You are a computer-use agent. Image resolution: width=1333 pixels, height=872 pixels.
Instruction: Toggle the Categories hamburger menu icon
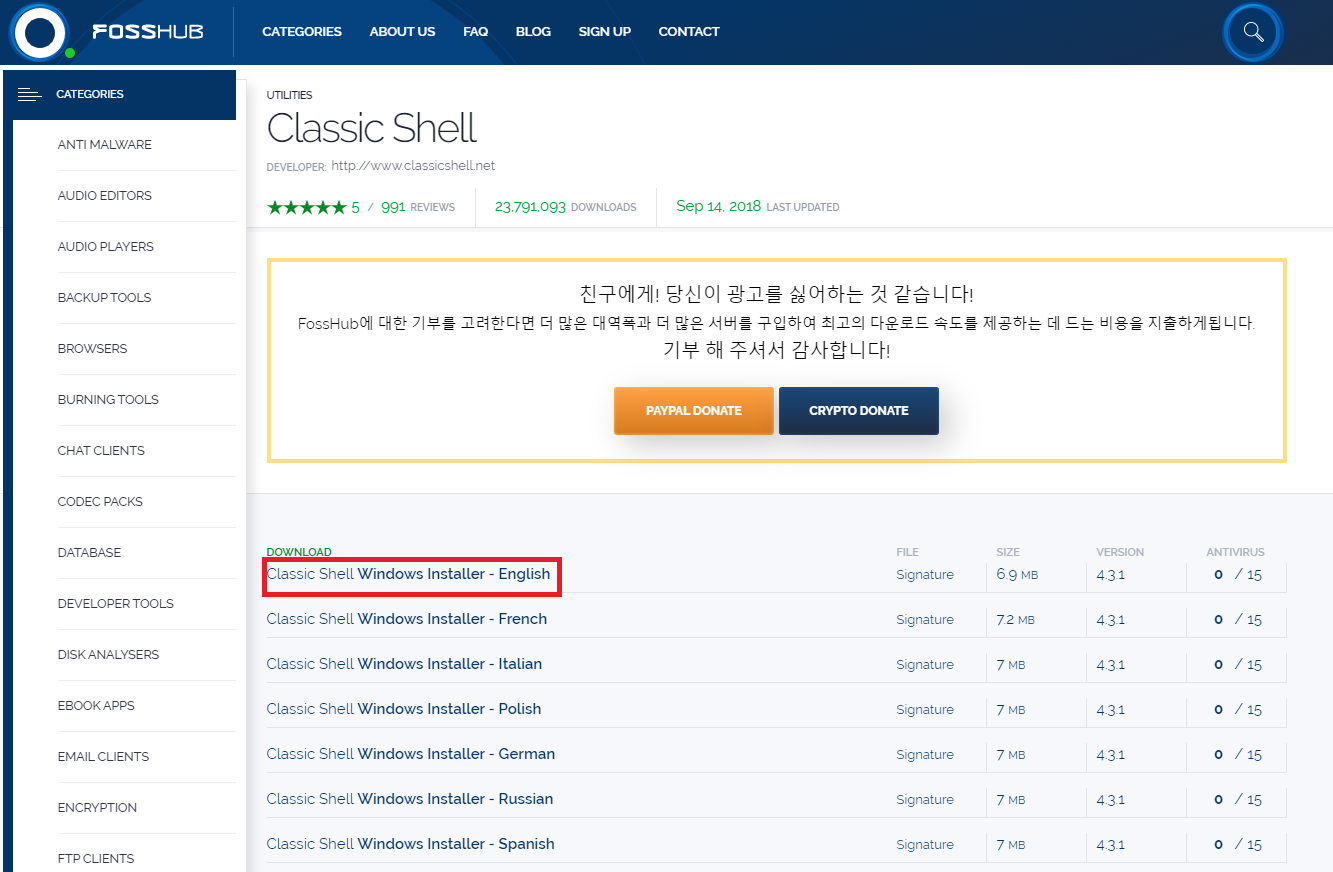pos(29,95)
